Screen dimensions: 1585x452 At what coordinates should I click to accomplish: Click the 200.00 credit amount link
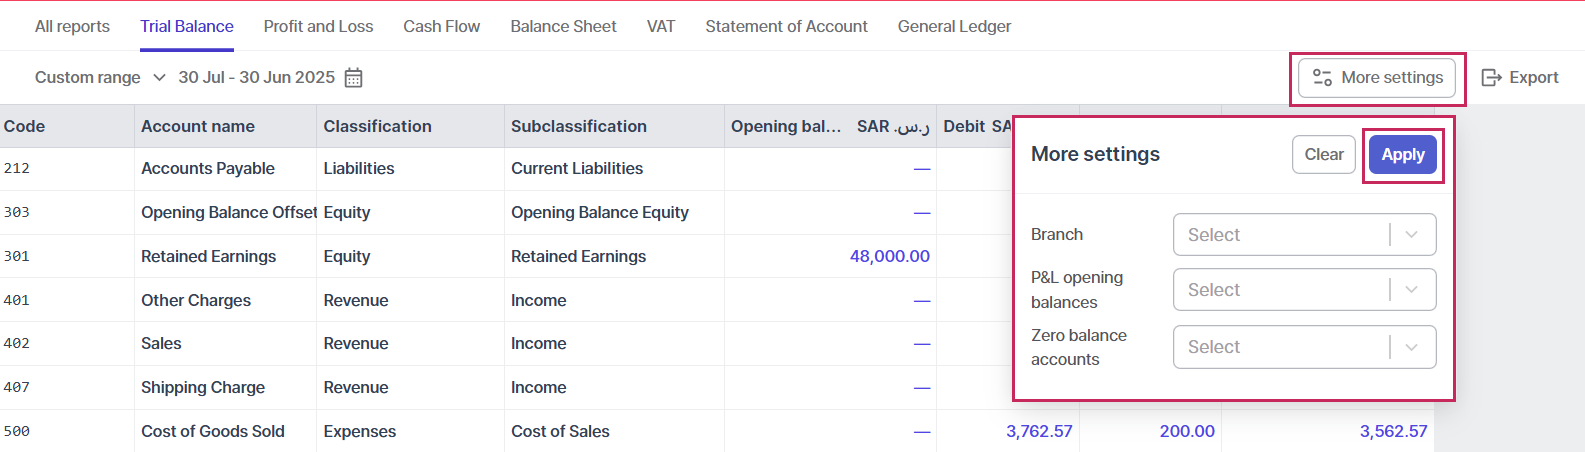tap(1187, 431)
